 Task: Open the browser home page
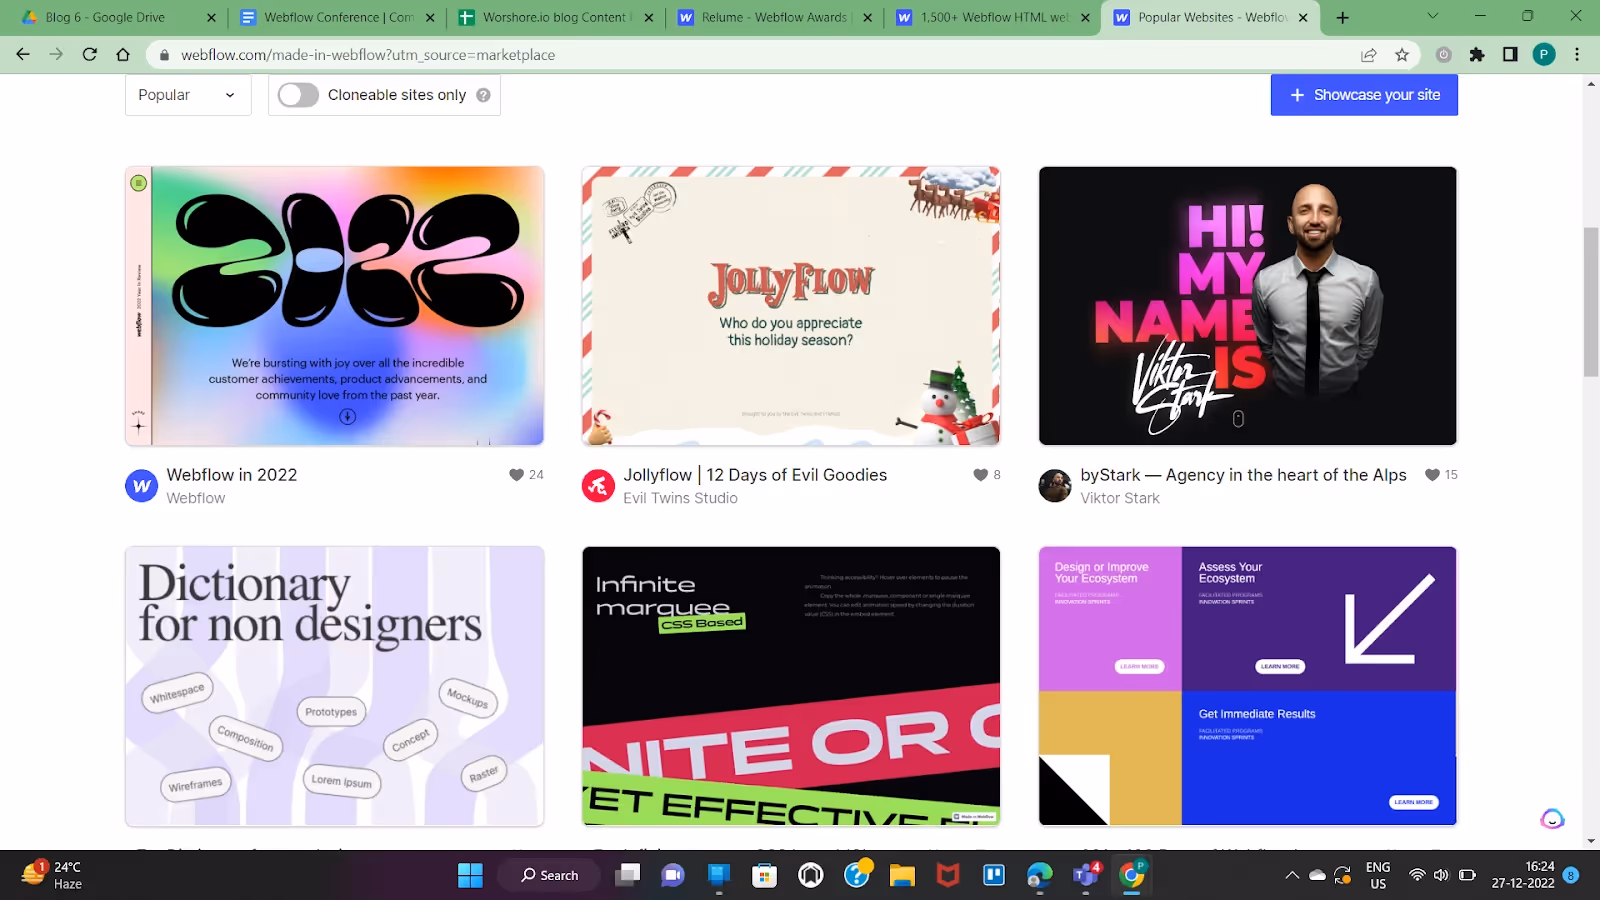tap(123, 54)
